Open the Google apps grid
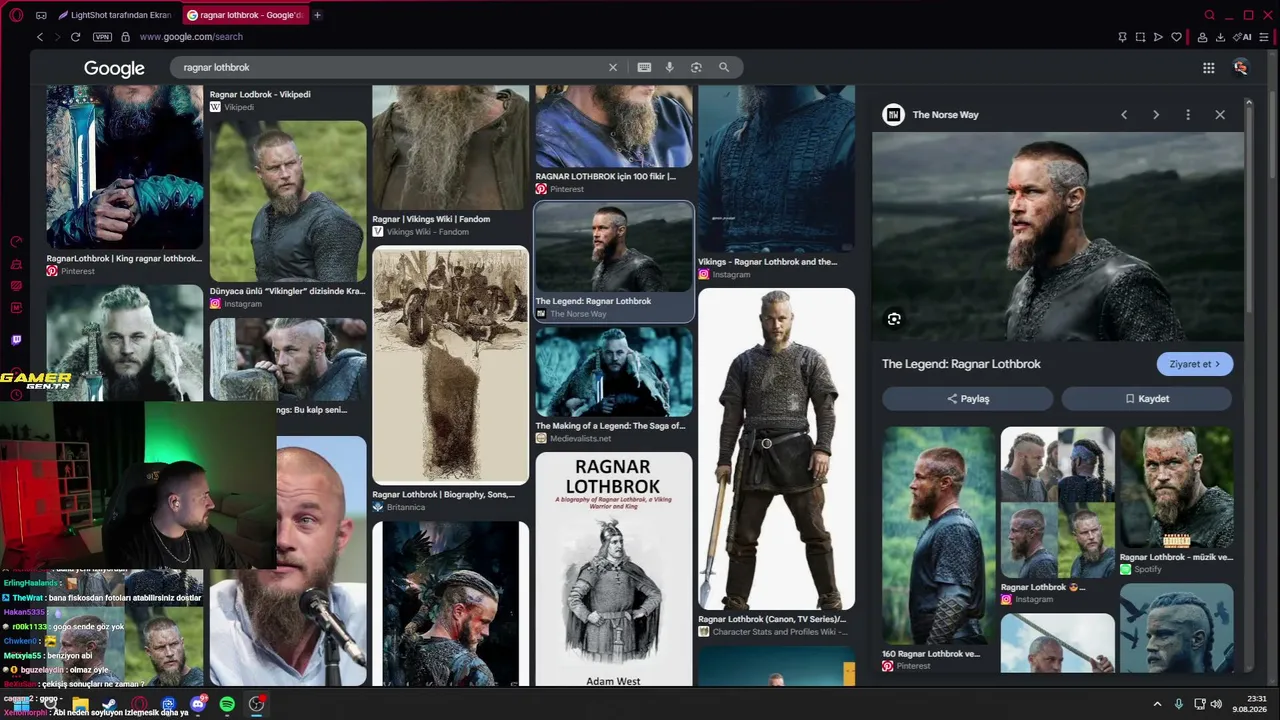The height and width of the screenshot is (720, 1280). point(1209,68)
